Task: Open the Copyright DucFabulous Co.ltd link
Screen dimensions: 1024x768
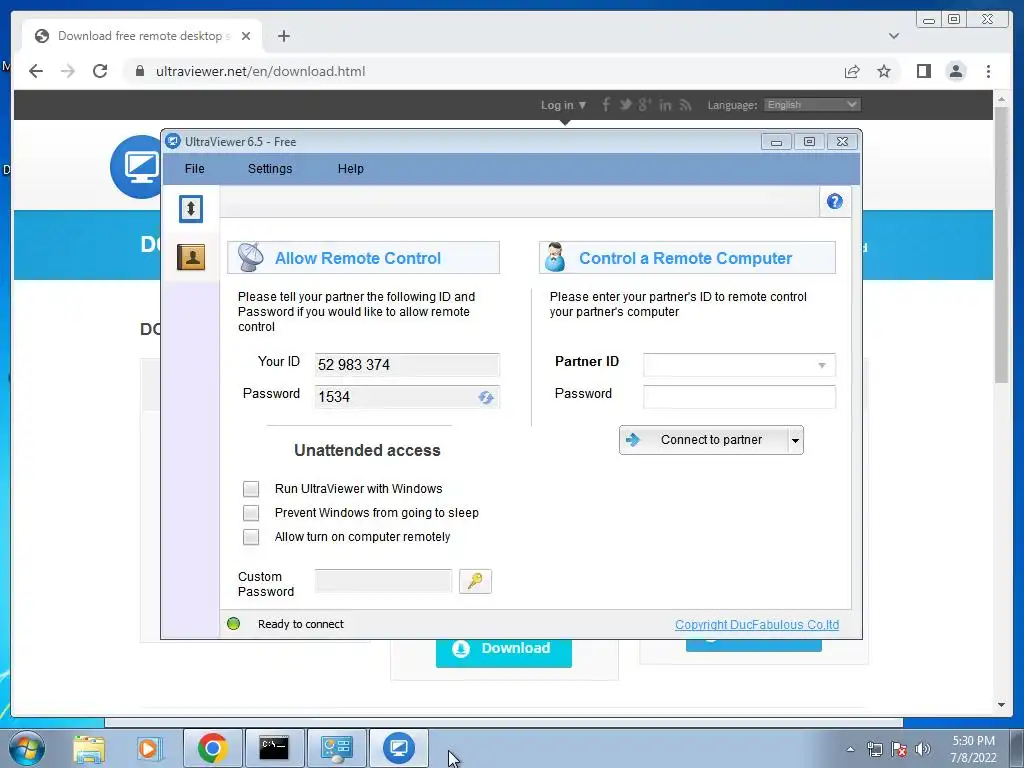Action: 757,624
